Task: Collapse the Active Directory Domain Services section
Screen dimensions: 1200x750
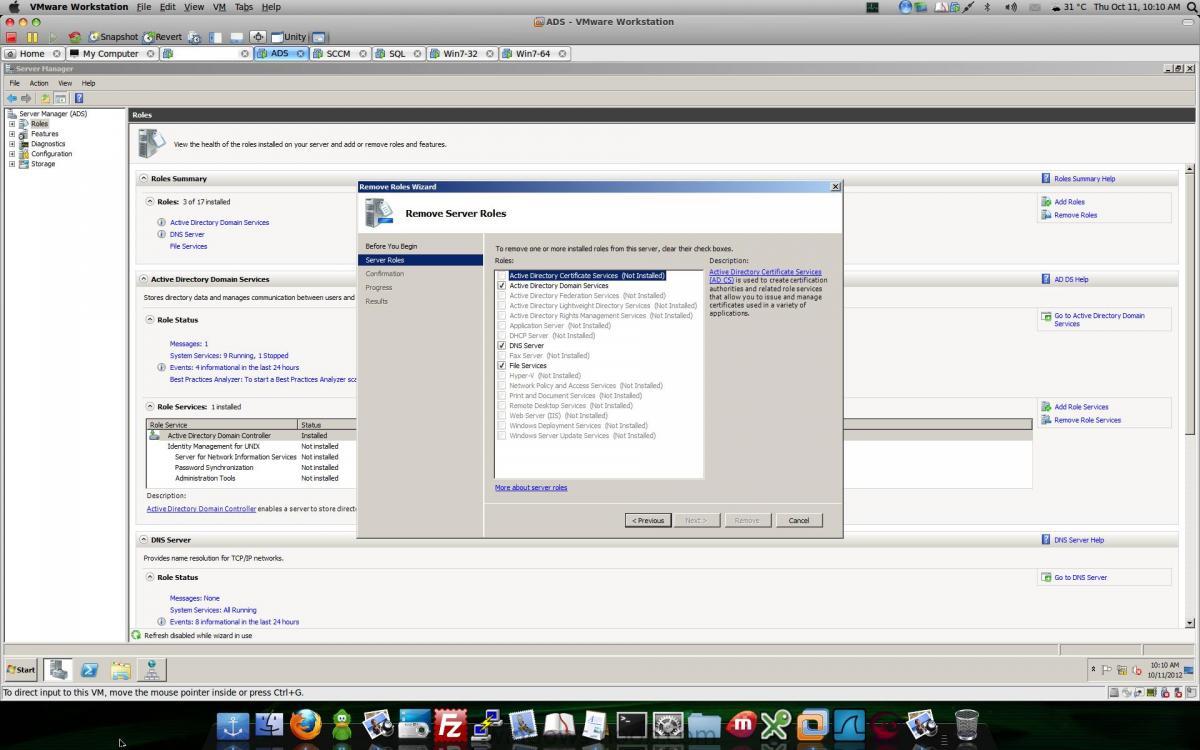Action: pyautogui.click(x=143, y=280)
